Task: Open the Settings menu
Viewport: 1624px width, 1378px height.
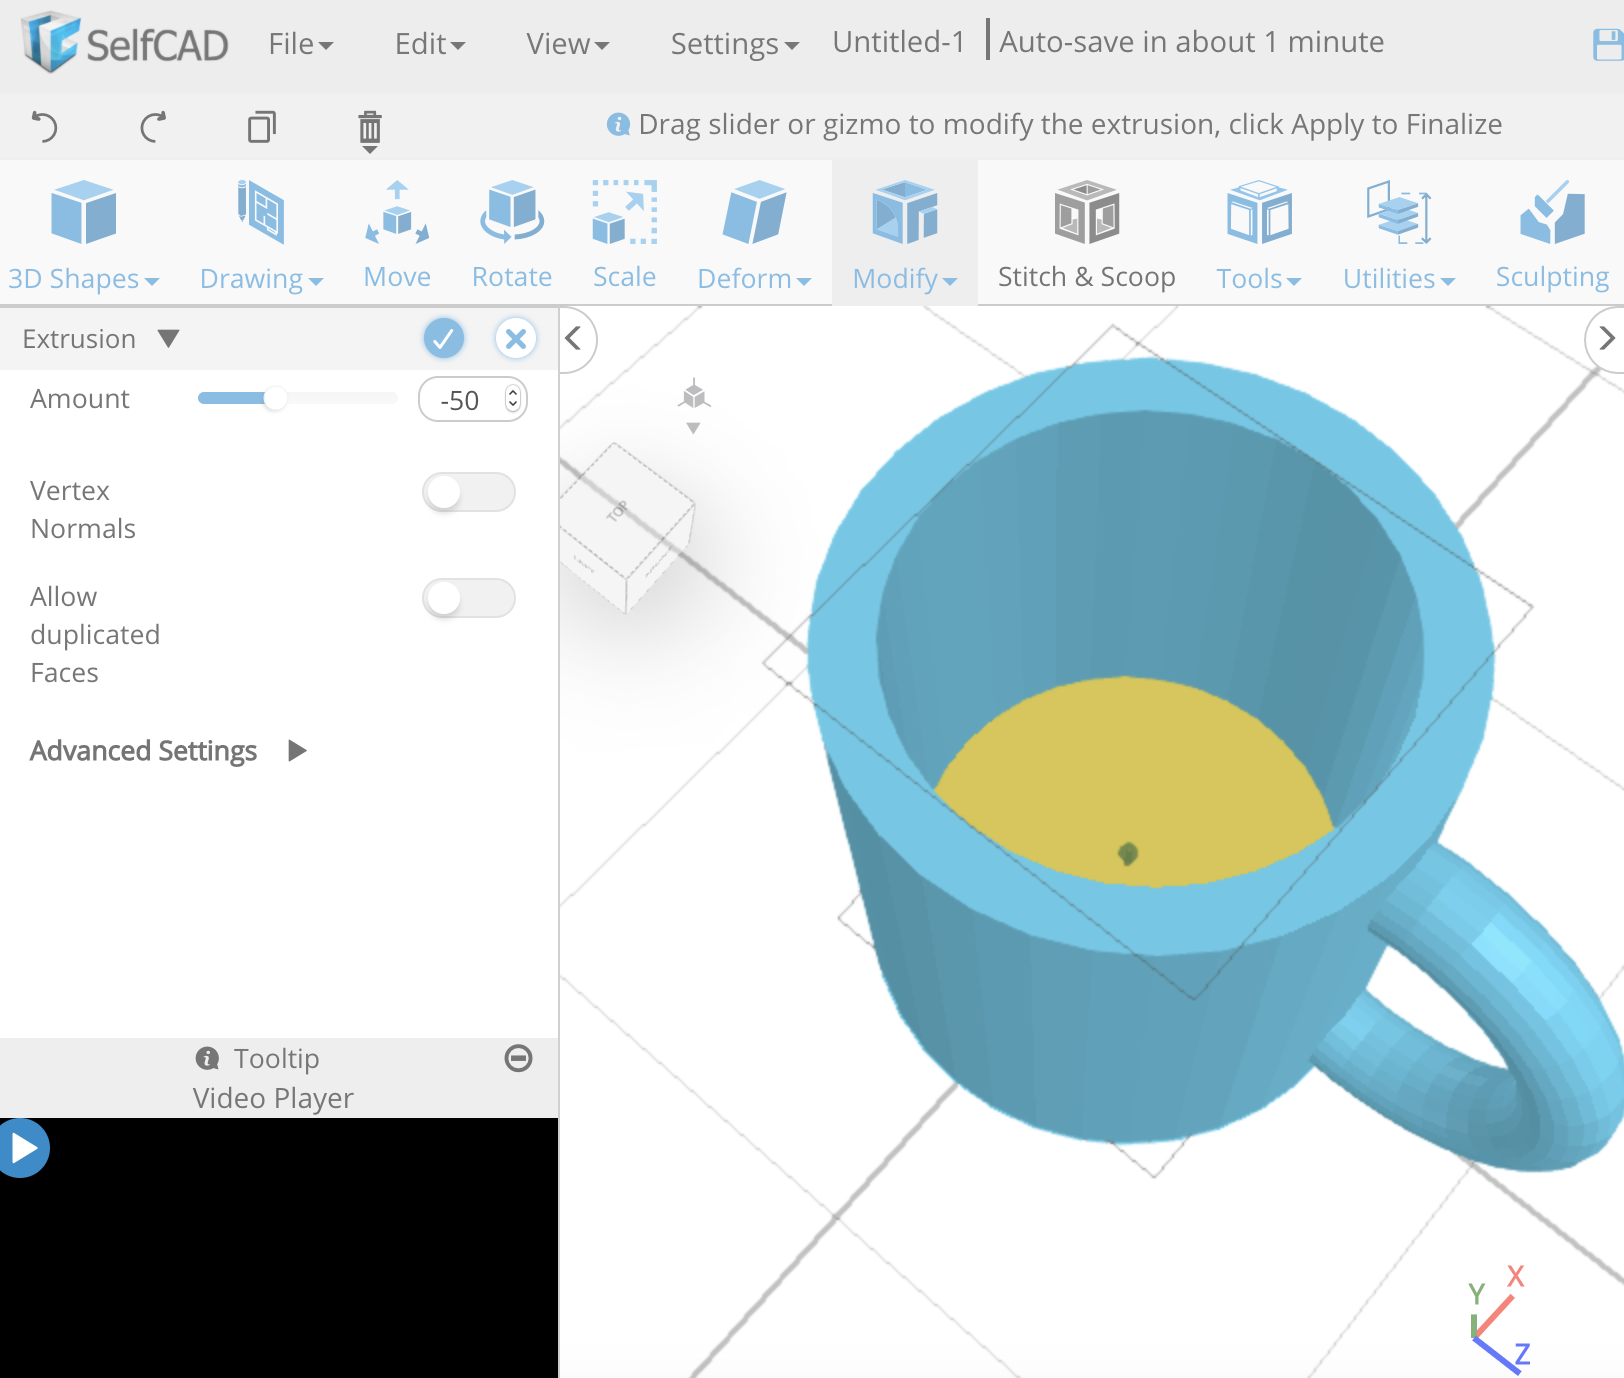Action: [733, 43]
